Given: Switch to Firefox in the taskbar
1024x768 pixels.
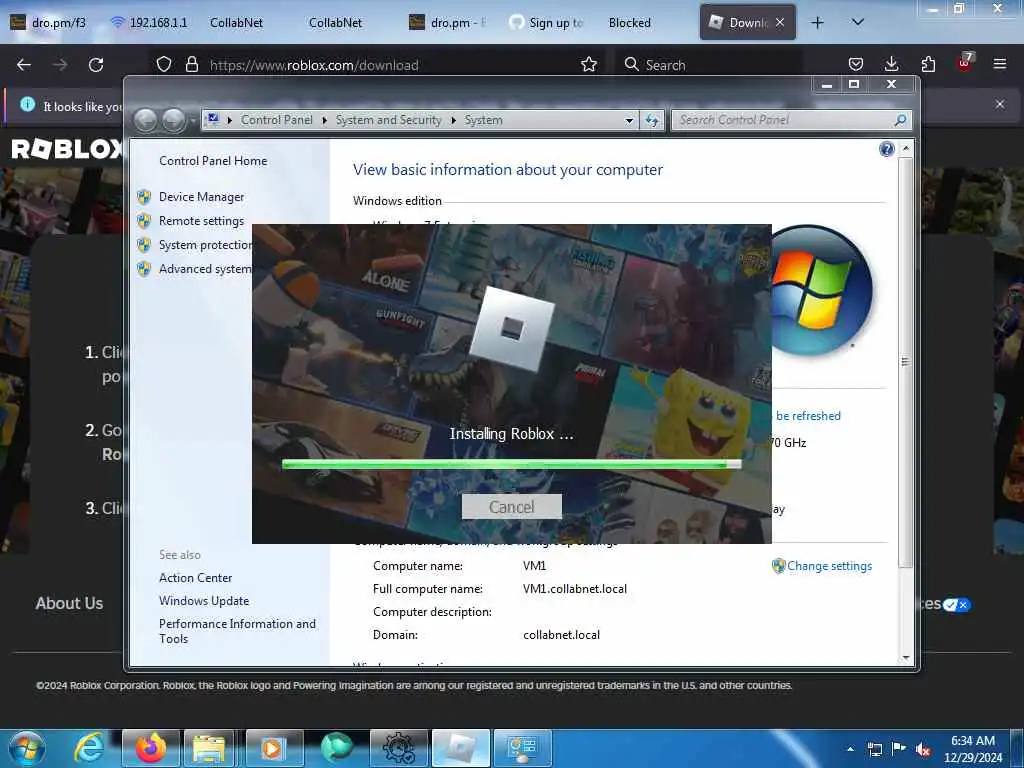Looking at the screenshot, I should click(x=151, y=748).
